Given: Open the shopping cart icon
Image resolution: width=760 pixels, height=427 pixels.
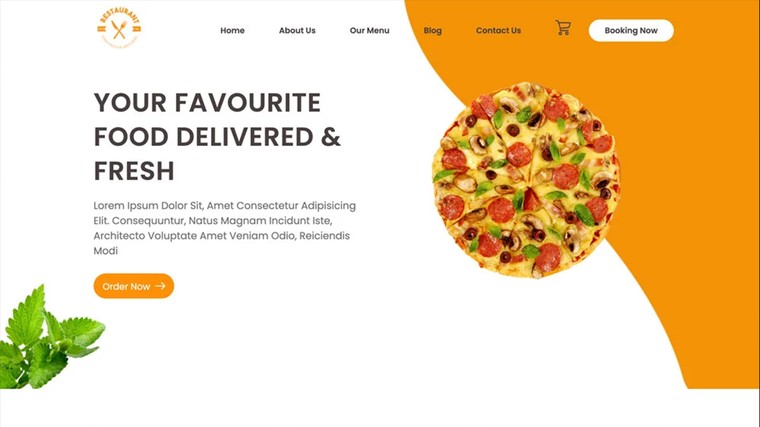Looking at the screenshot, I should [x=563, y=28].
